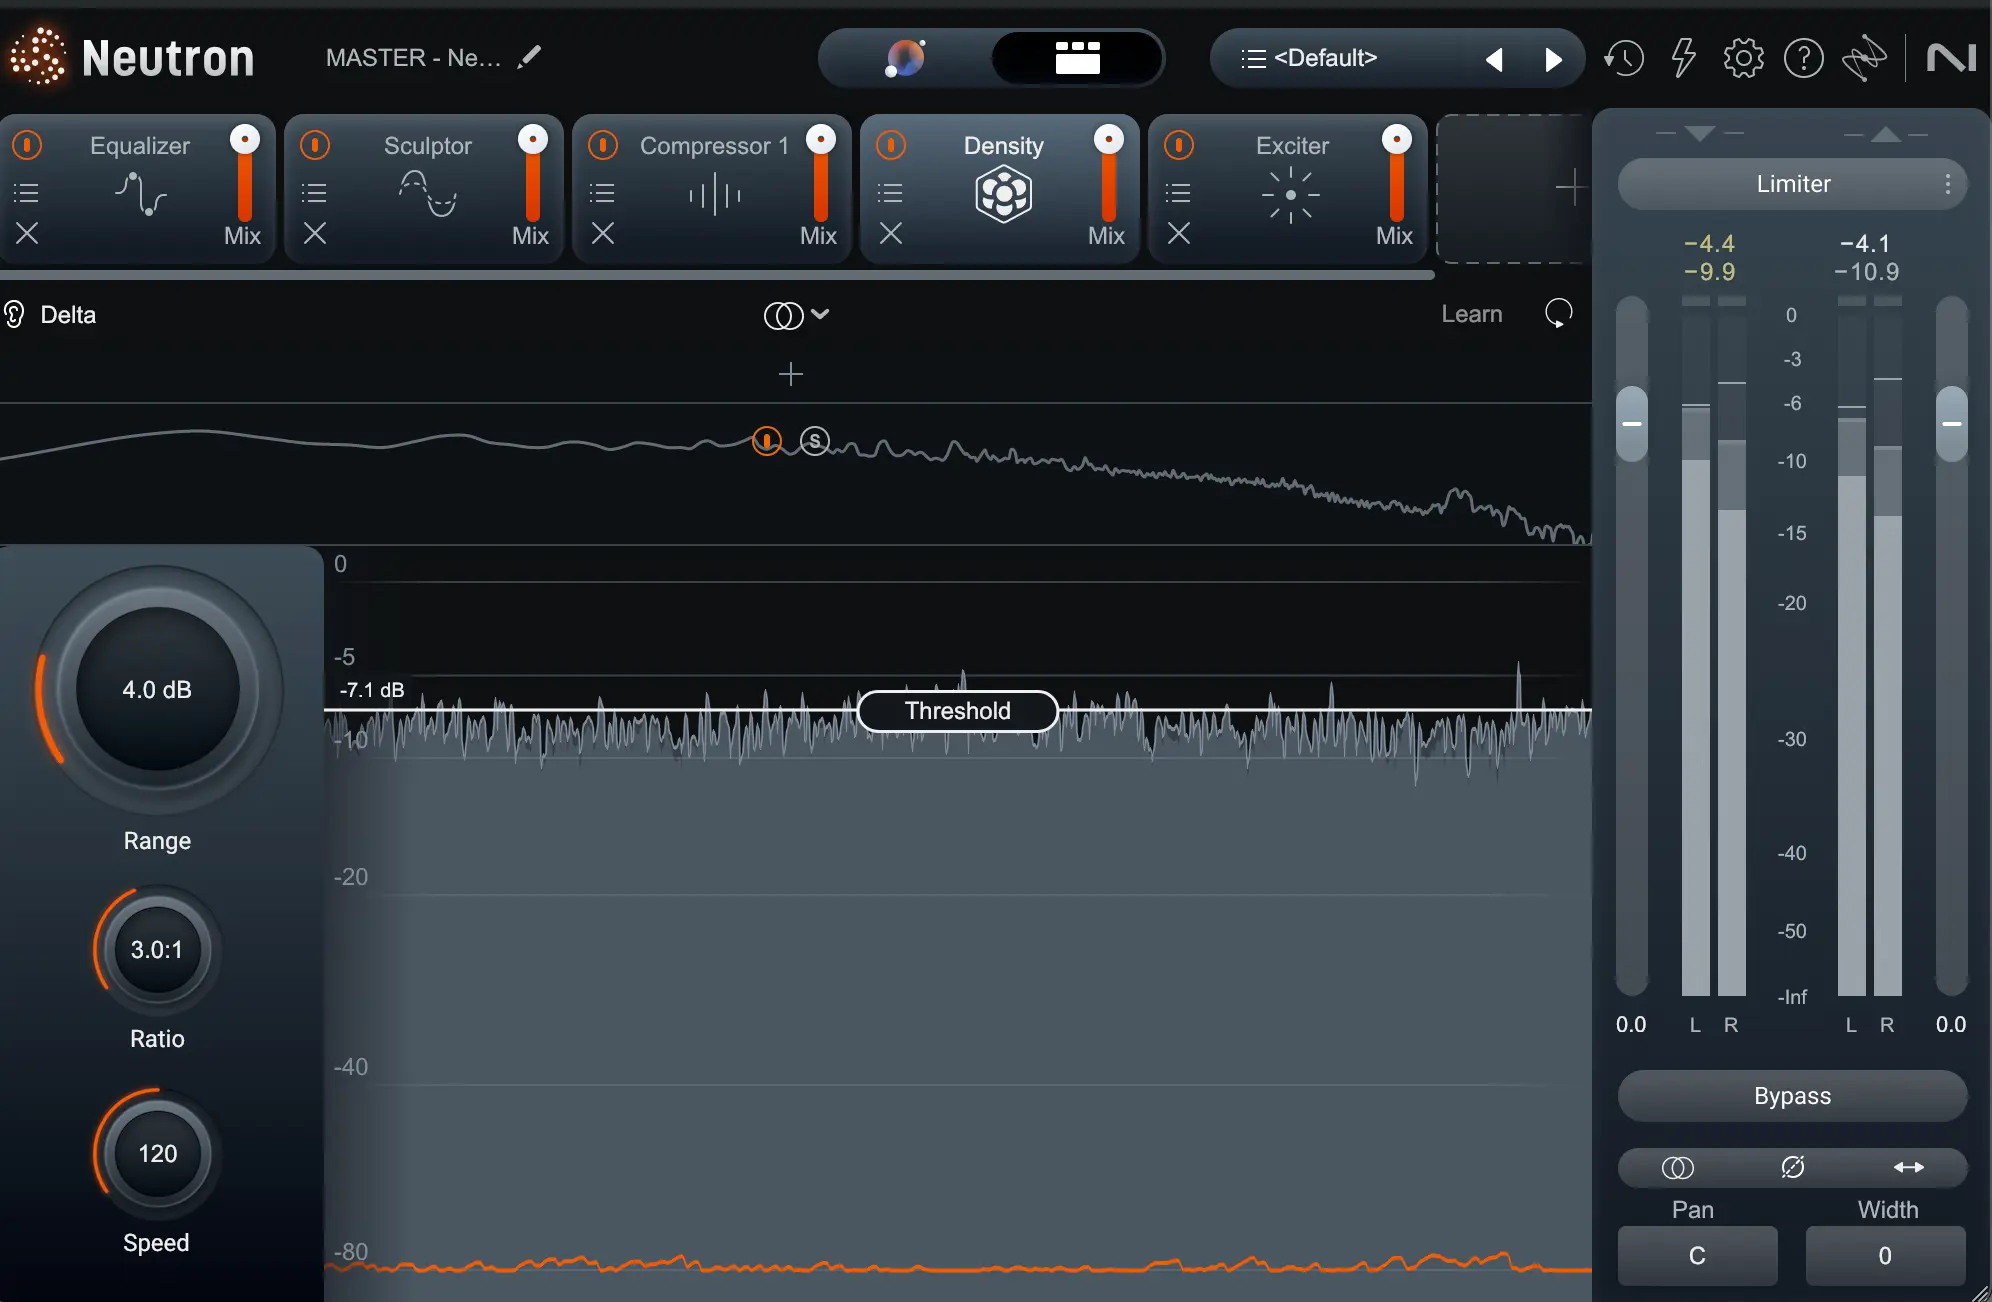Click the lightning bolt icon in the header
The height and width of the screenshot is (1302, 1992).
click(1683, 58)
